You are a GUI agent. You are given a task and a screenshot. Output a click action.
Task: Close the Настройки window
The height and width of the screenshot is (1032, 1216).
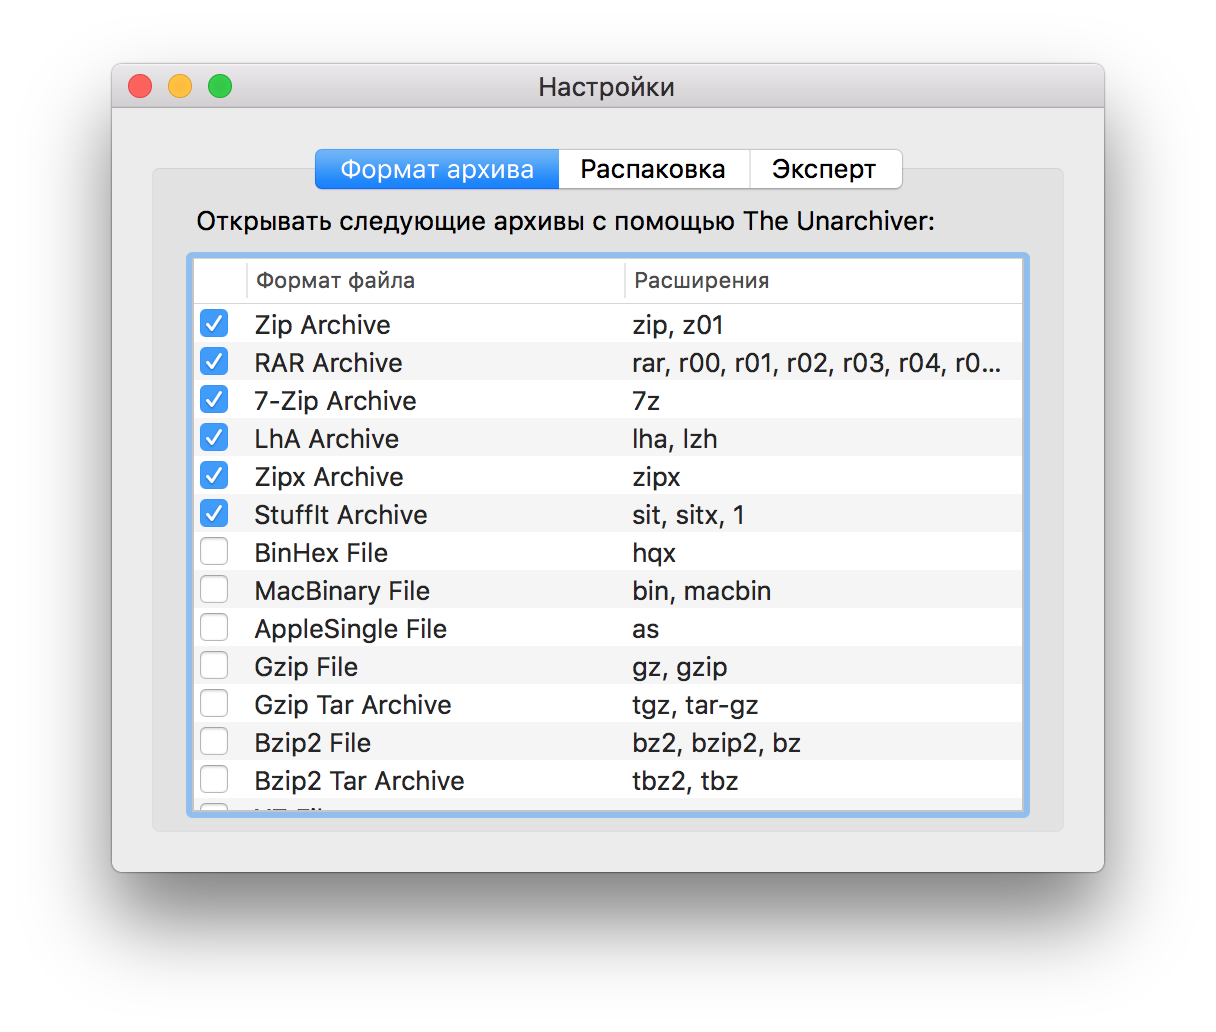click(x=140, y=87)
